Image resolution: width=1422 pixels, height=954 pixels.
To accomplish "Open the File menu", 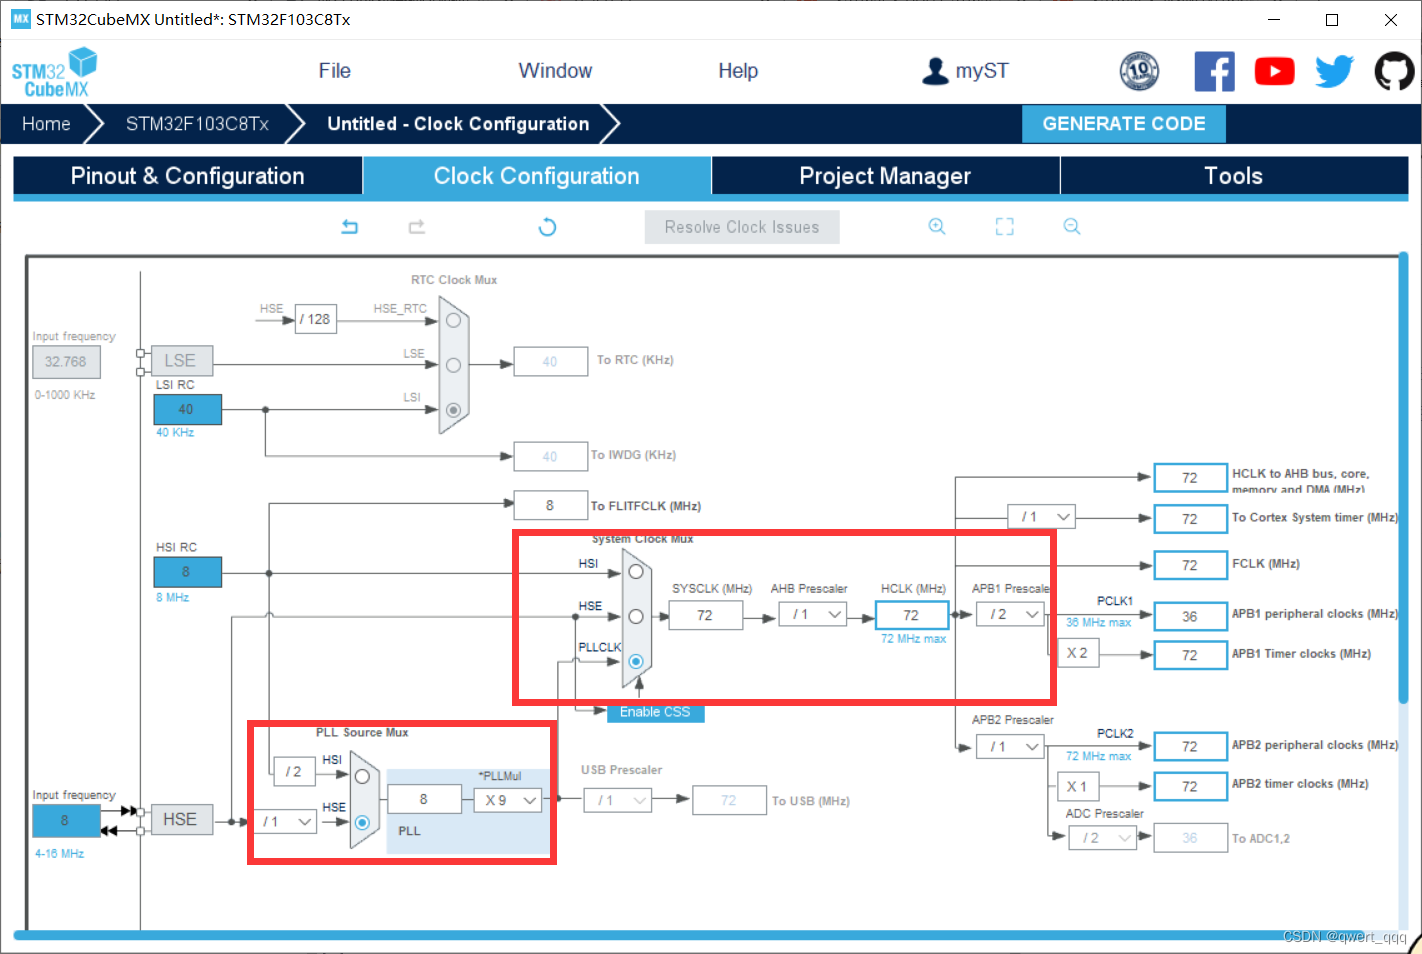I will (334, 71).
